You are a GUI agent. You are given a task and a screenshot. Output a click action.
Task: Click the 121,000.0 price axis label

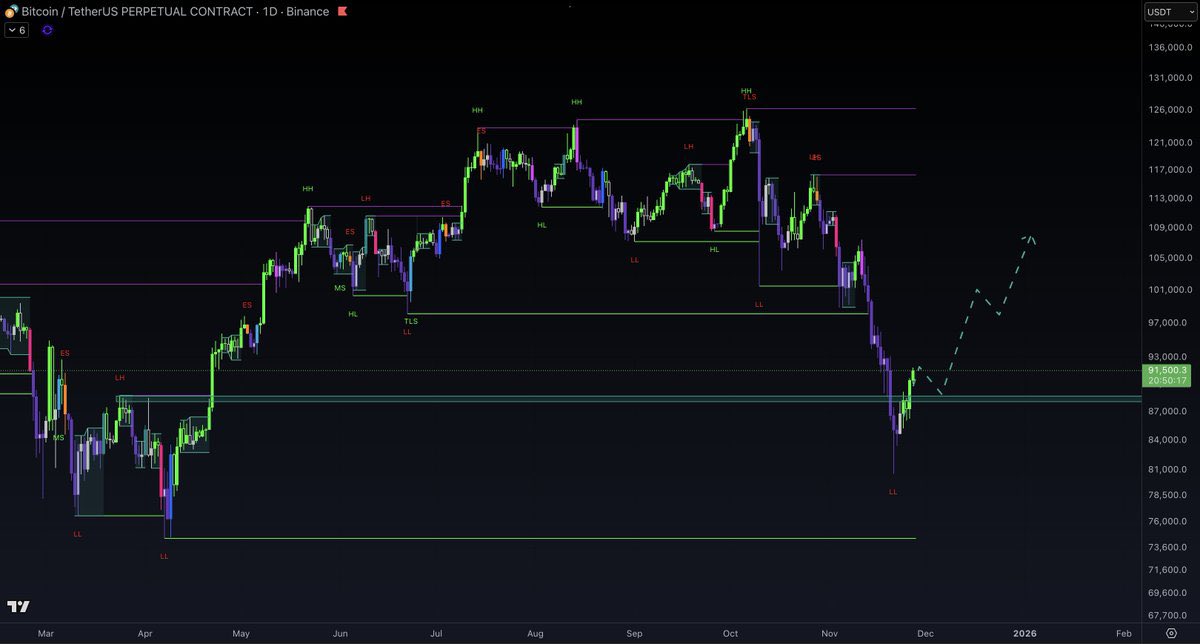tap(1172, 142)
